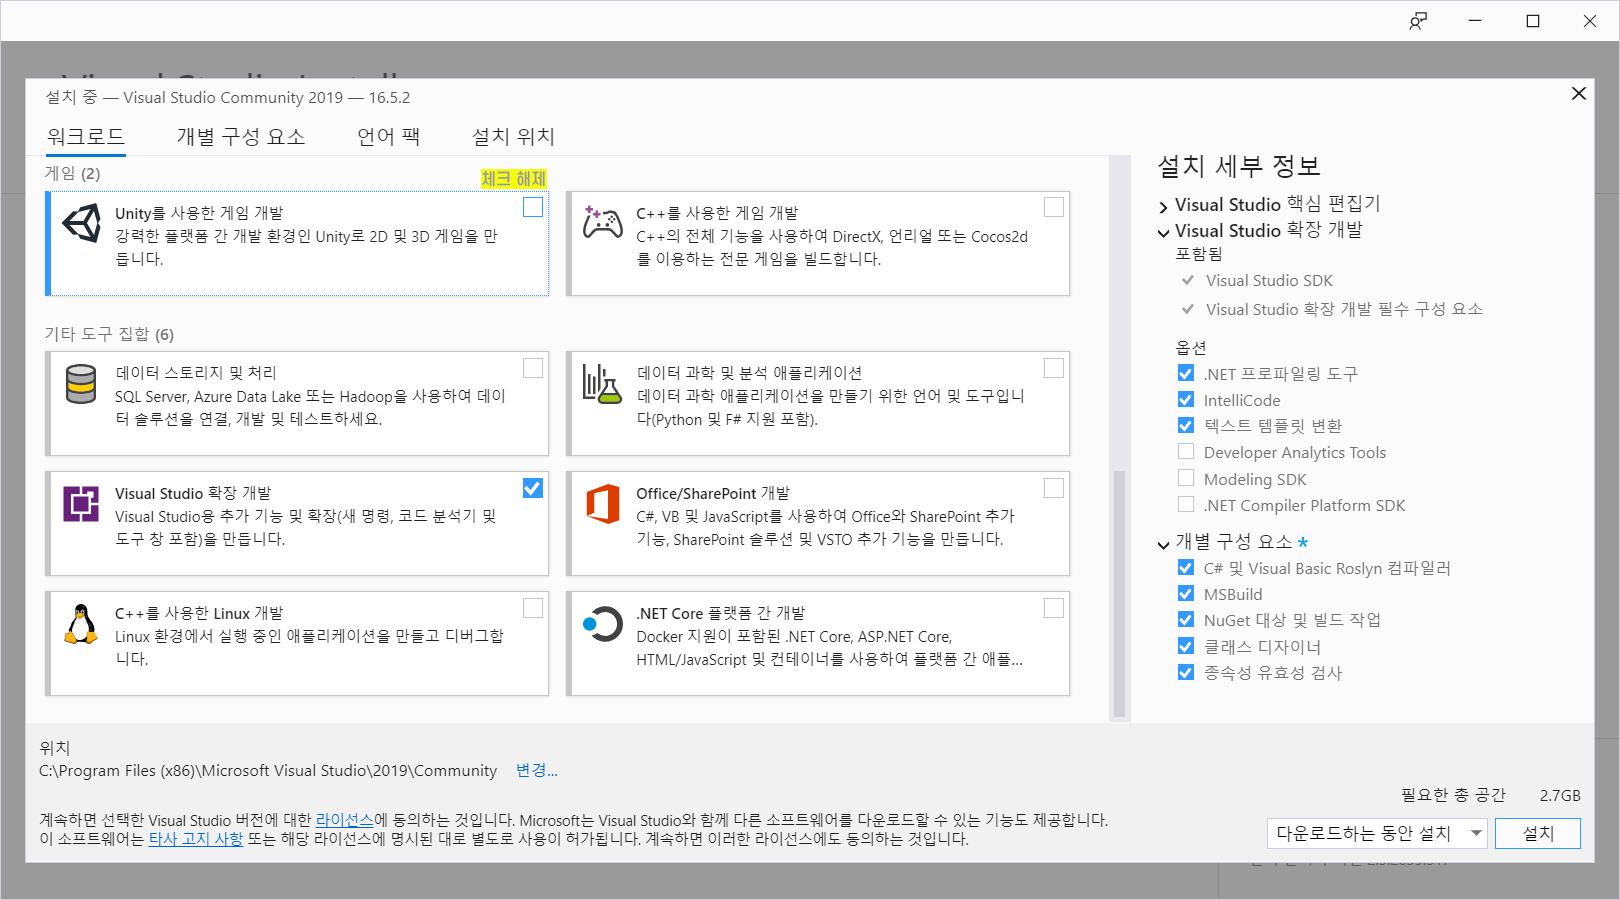The width and height of the screenshot is (1620, 900).
Task: Click the 2.7GB required space value
Action: point(1560,795)
